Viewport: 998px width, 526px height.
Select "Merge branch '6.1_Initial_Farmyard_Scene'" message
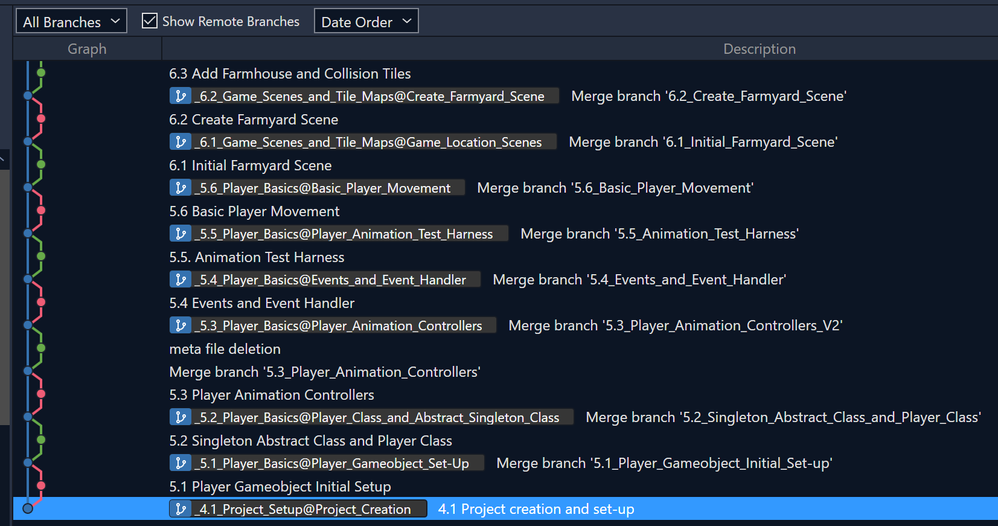click(x=703, y=142)
